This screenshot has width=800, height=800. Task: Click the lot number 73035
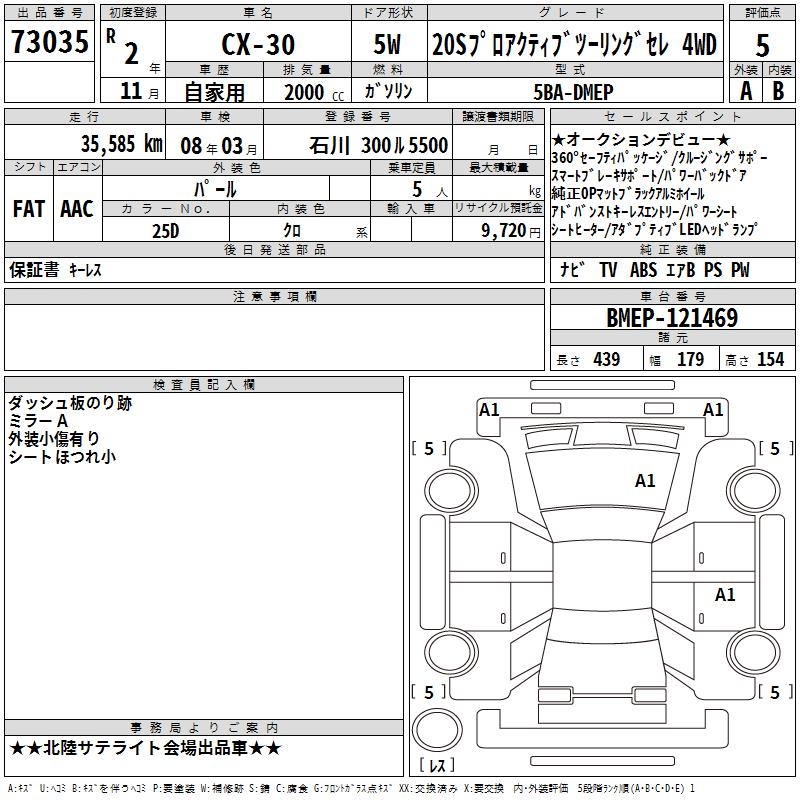[49, 41]
